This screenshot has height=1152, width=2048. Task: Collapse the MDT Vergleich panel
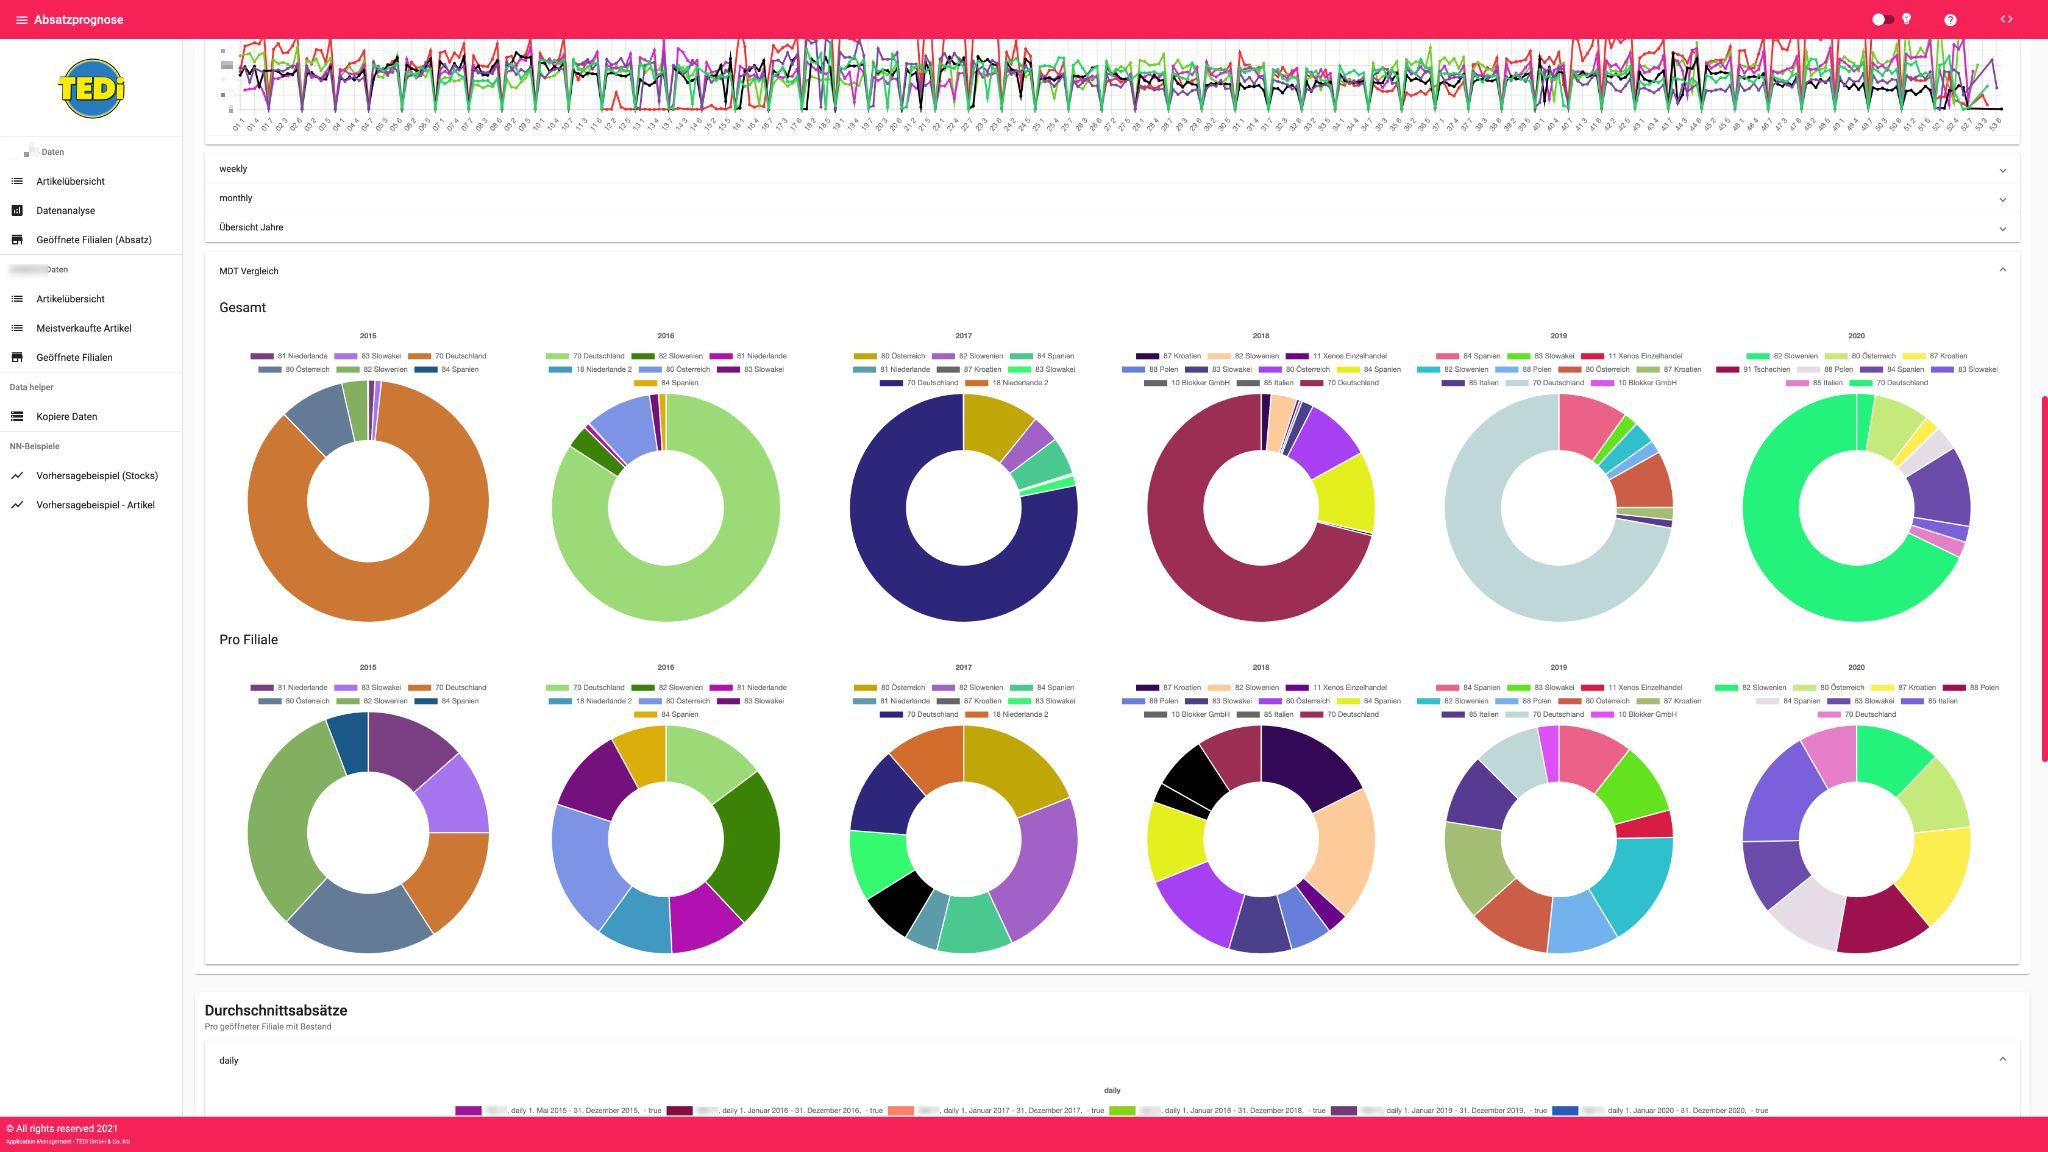click(x=2002, y=270)
